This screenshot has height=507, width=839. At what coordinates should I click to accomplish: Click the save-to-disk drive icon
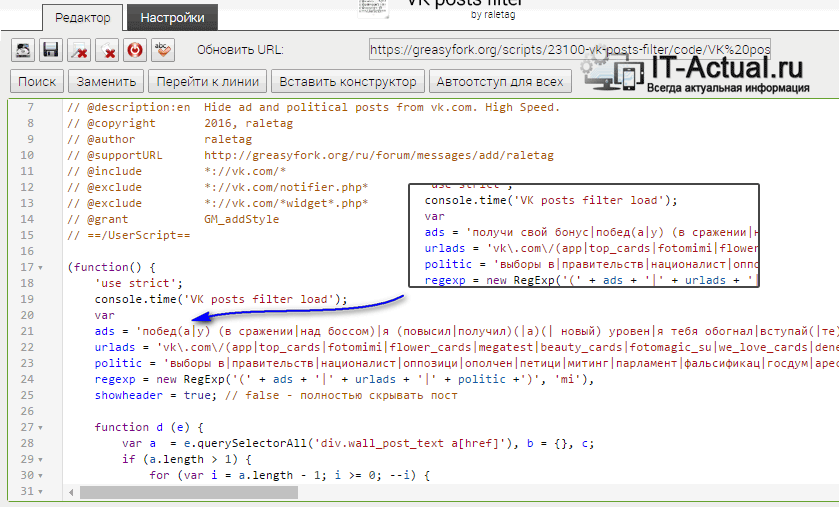(x=23, y=50)
